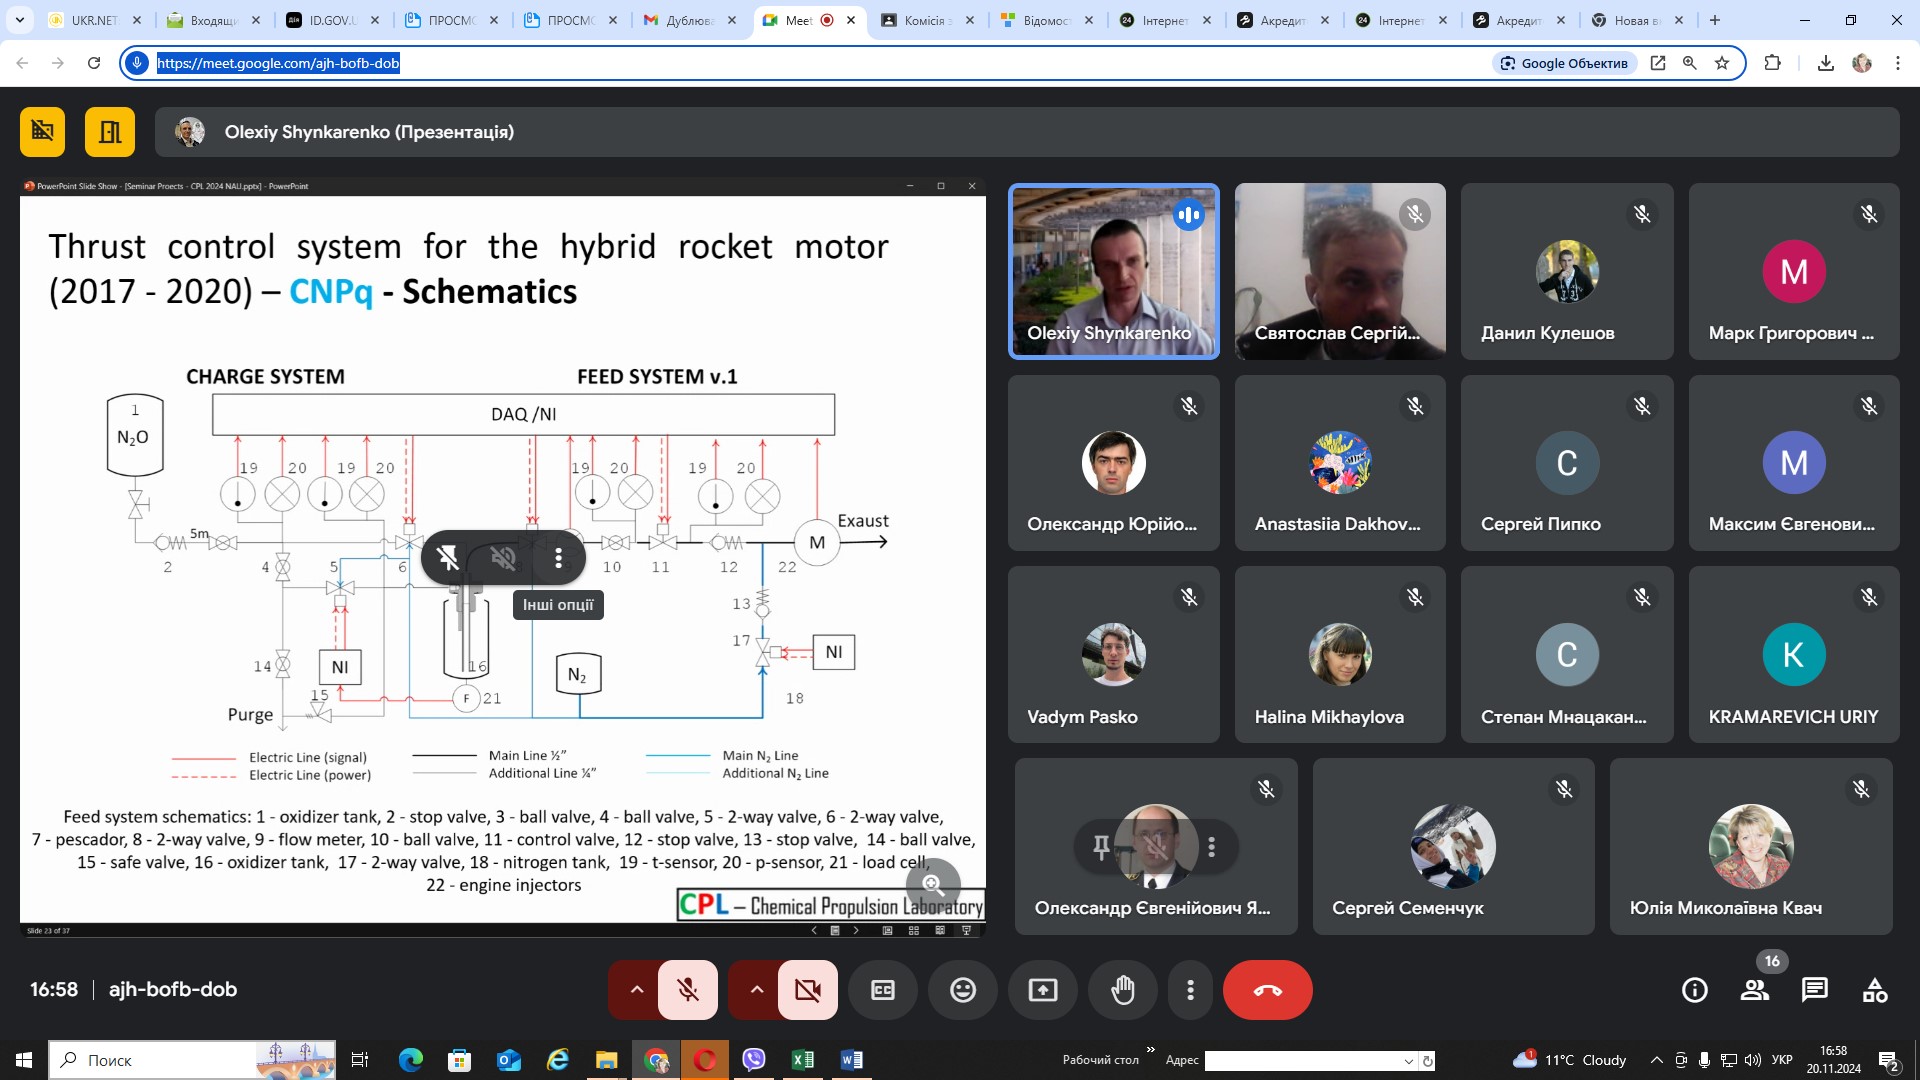The image size is (1920, 1080).
Task: Open the emoji reactions panel
Action: click(963, 990)
